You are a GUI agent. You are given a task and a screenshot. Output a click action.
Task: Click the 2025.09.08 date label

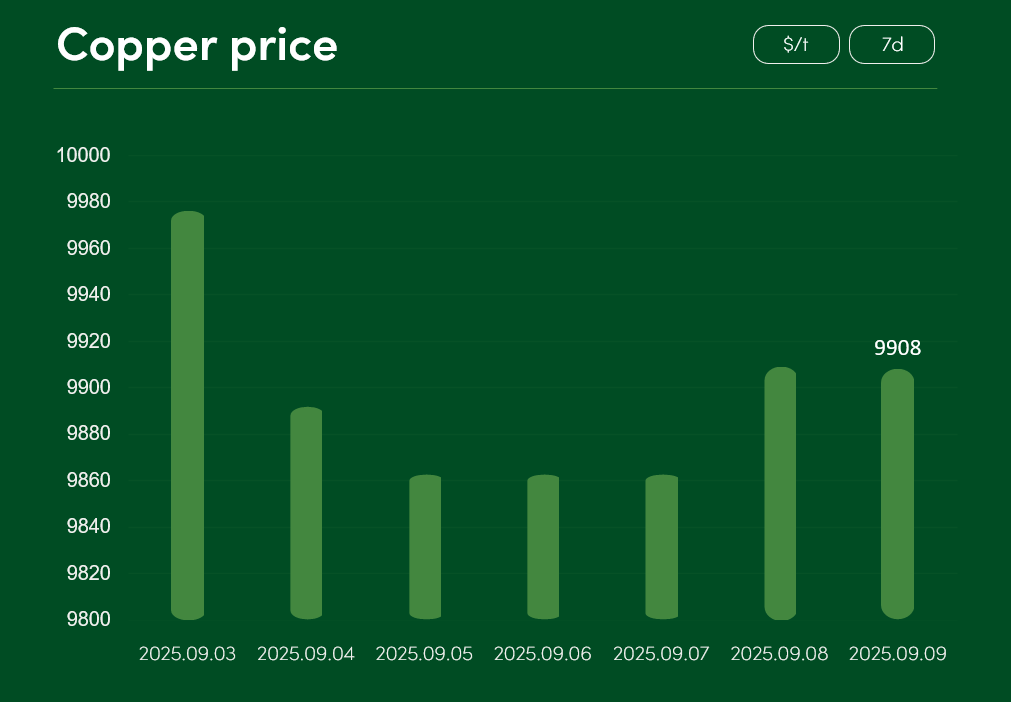pos(780,654)
